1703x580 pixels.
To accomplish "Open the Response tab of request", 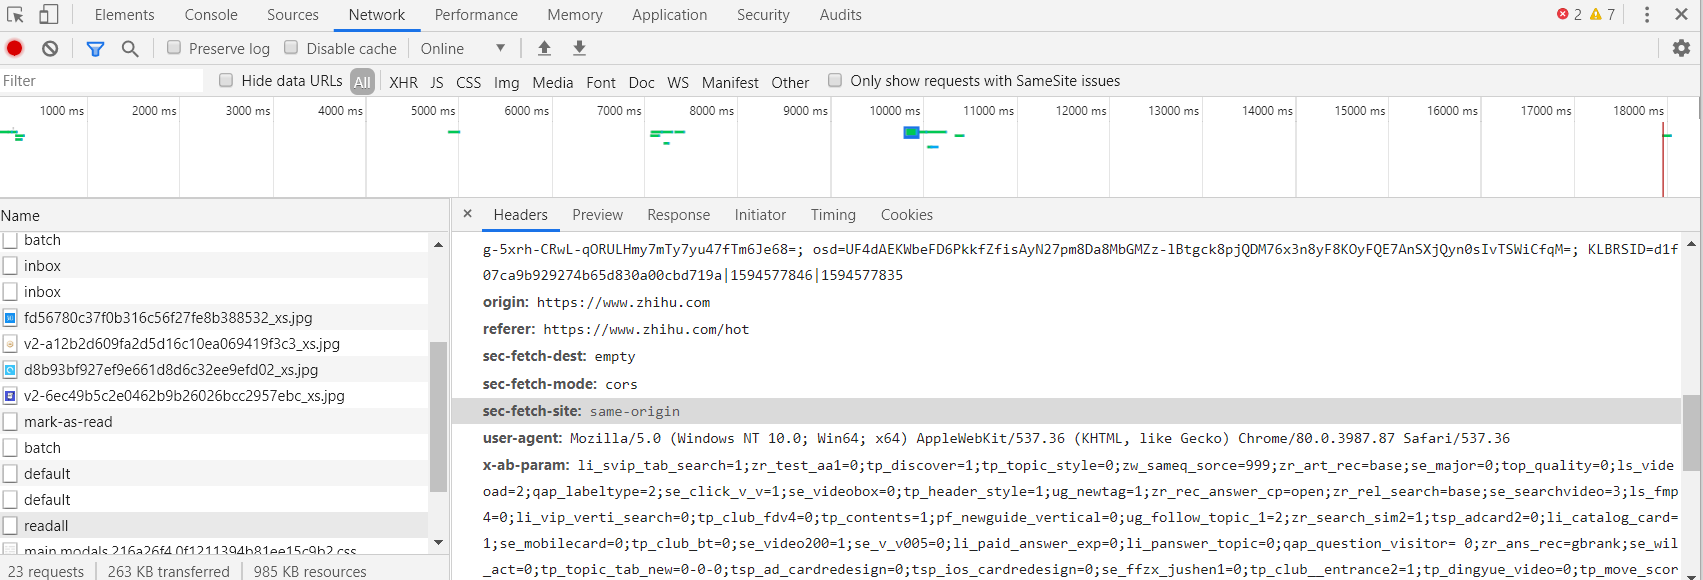I will pos(678,215).
